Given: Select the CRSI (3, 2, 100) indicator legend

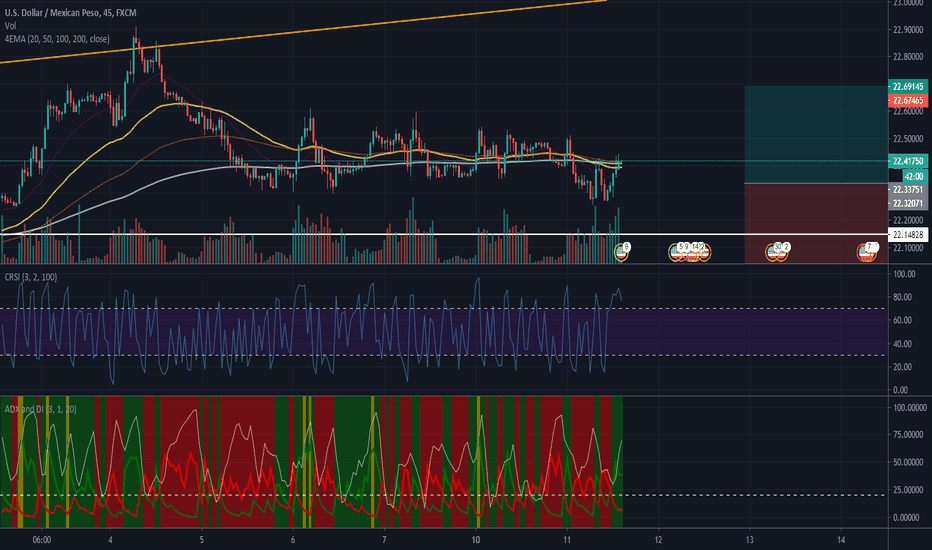Looking at the screenshot, I should click(x=31, y=277).
